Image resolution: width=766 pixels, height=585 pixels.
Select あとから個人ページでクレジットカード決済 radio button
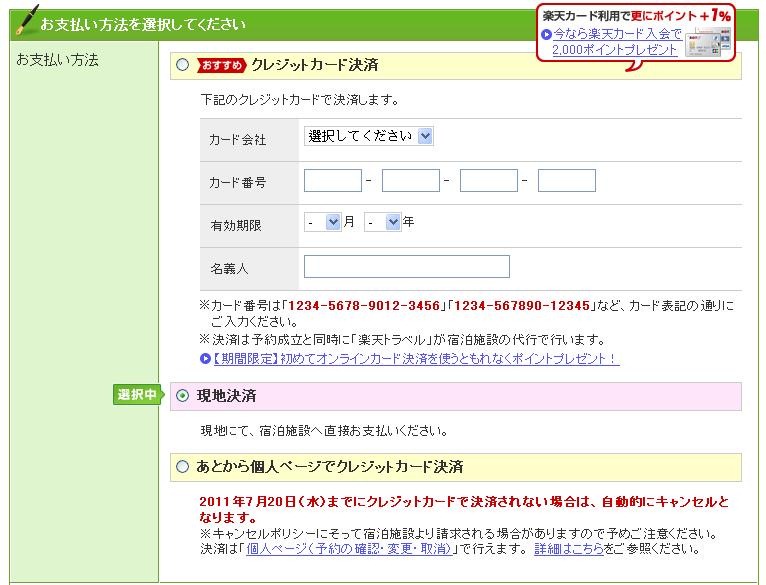point(182,466)
